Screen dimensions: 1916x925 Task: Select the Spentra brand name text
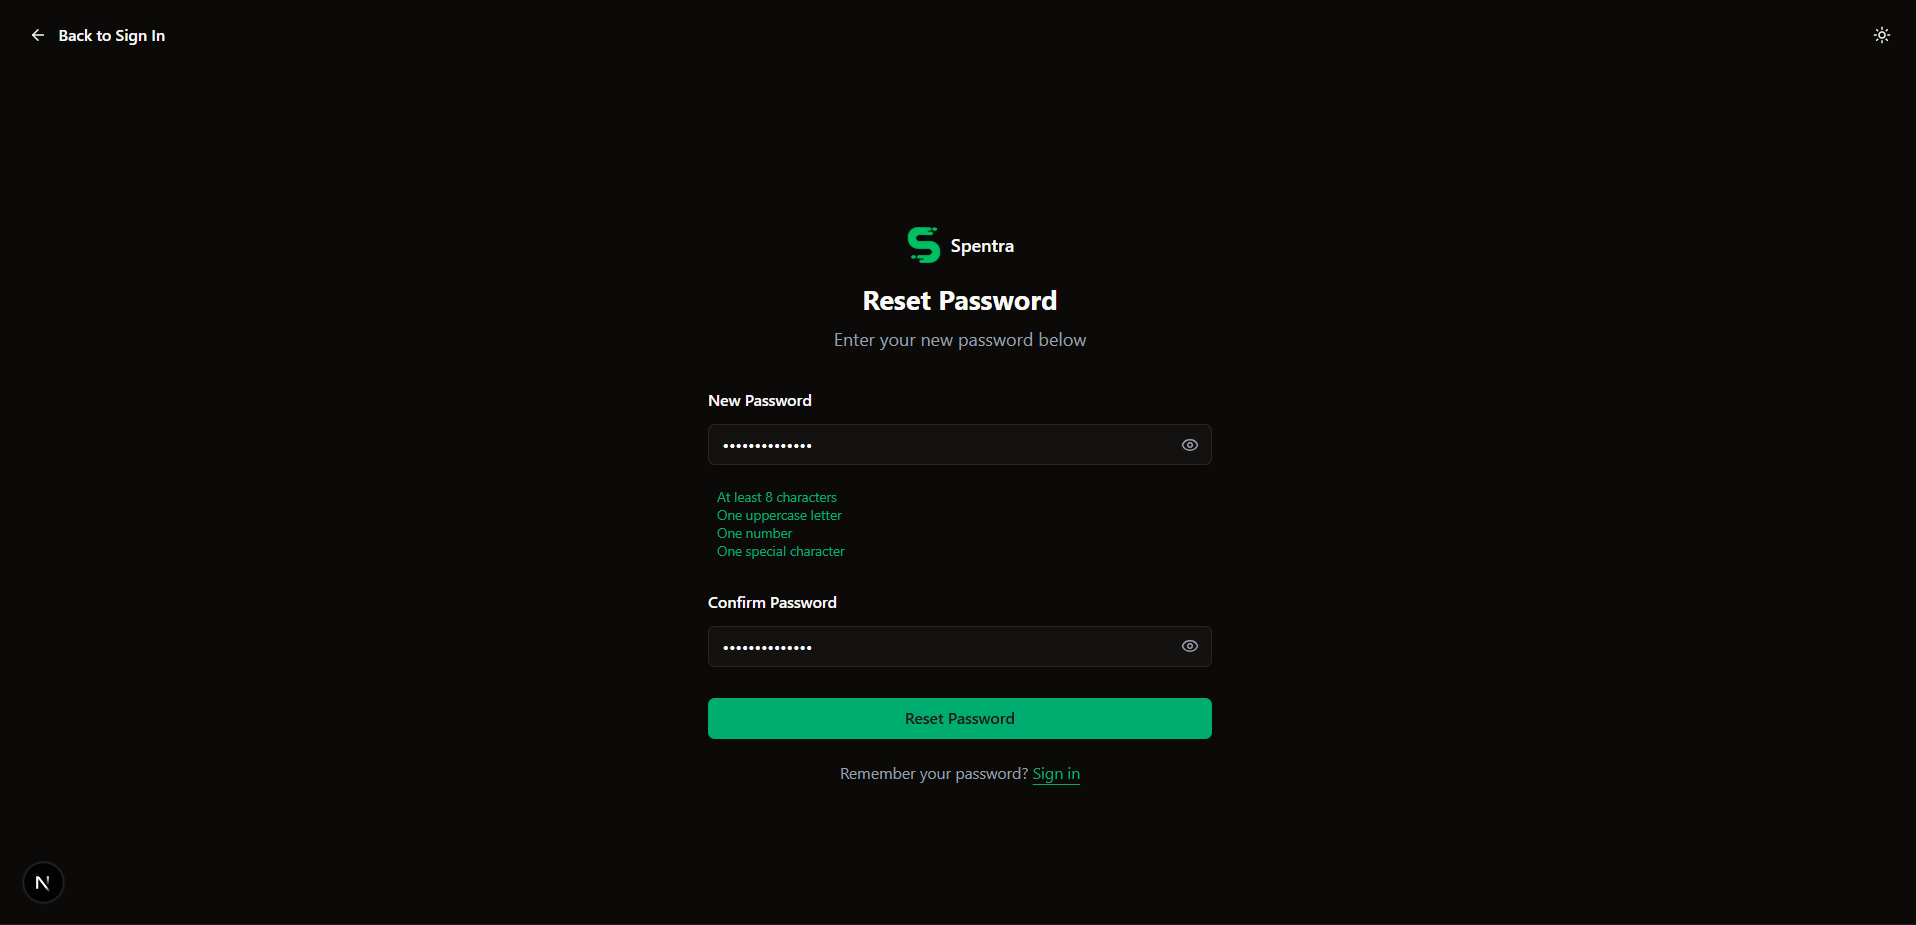coord(982,245)
